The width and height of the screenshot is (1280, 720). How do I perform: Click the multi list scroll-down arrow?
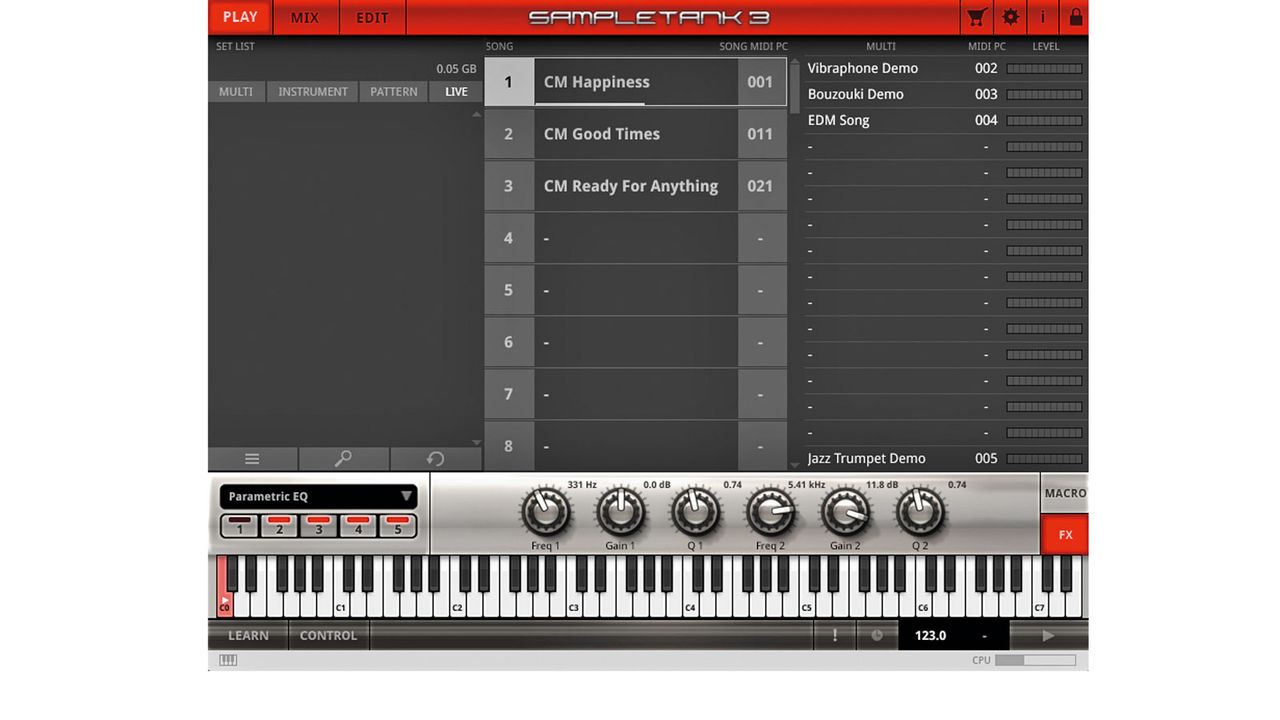795,463
